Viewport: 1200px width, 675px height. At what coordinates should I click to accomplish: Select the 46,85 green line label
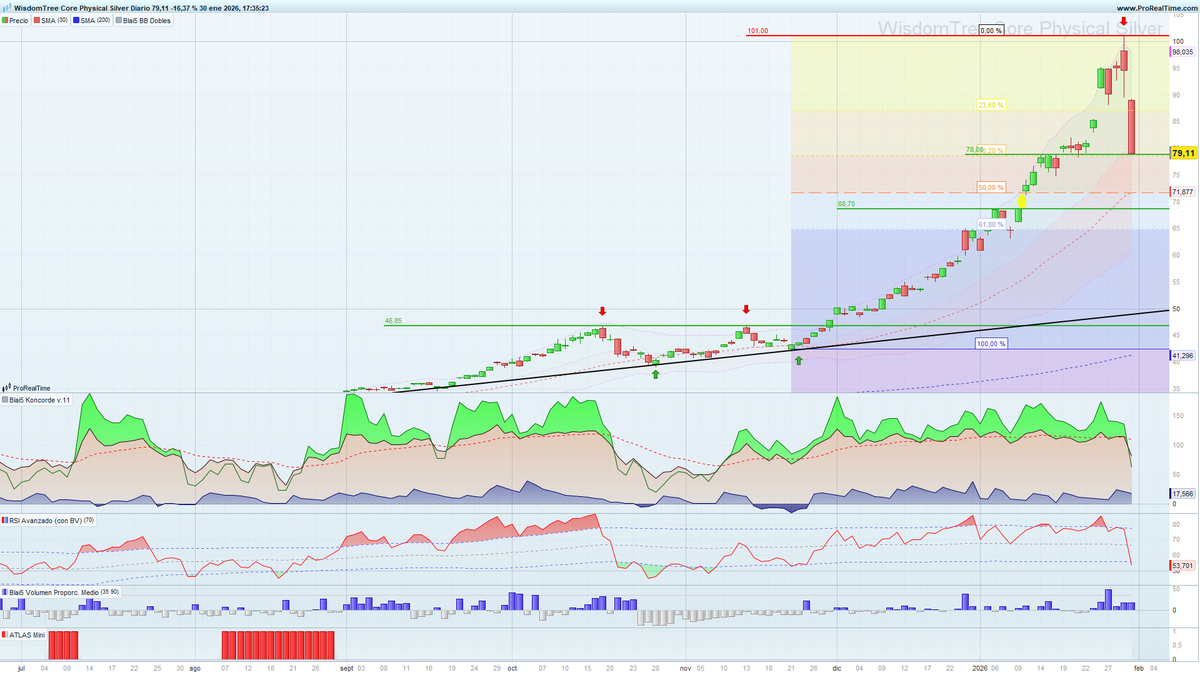pyautogui.click(x=393, y=321)
